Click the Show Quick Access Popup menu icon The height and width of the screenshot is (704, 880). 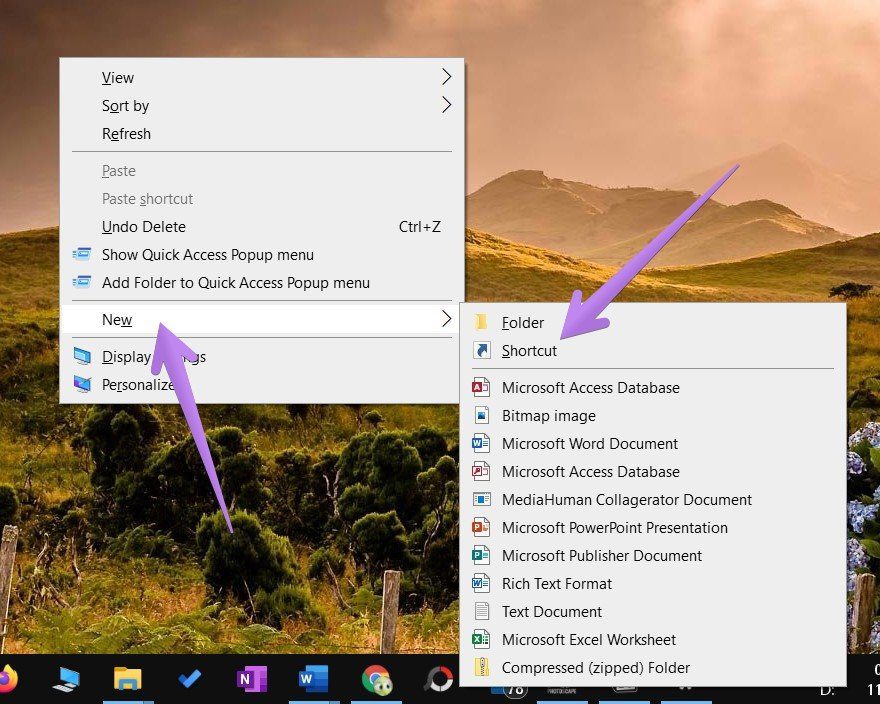[82, 254]
